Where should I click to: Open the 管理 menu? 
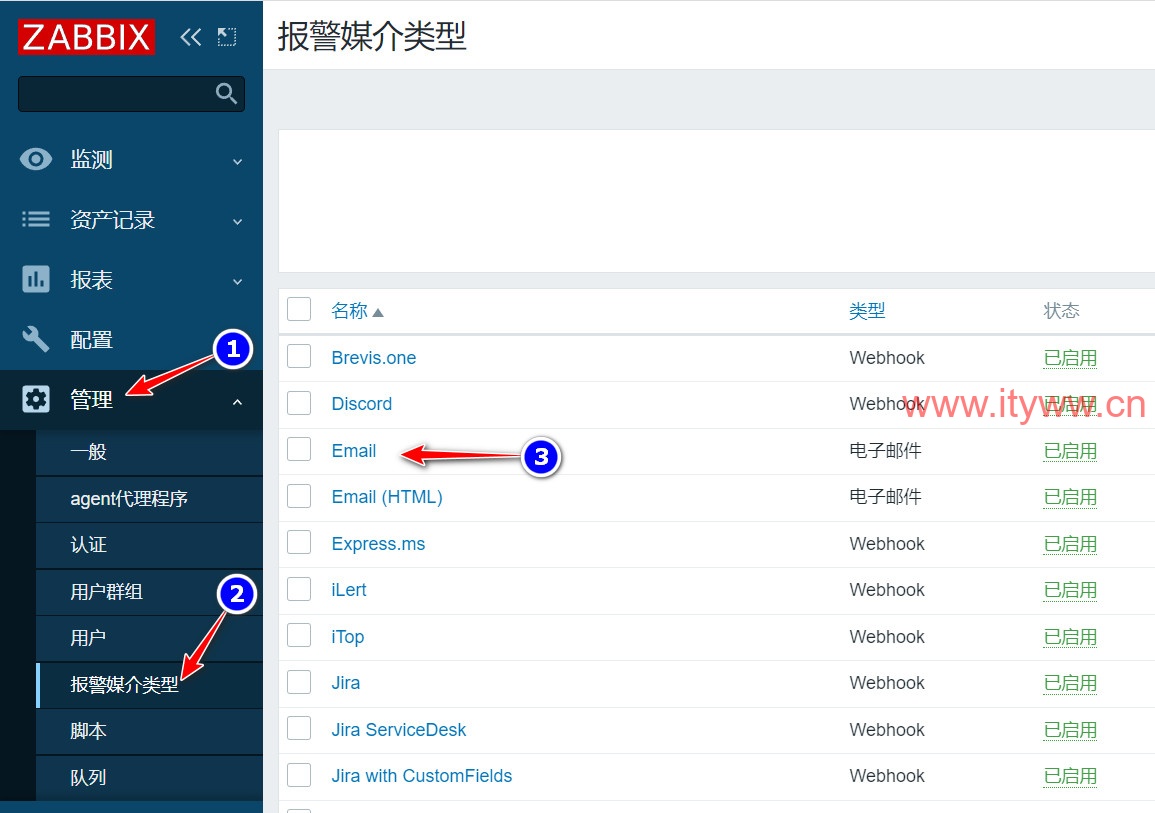(x=131, y=400)
